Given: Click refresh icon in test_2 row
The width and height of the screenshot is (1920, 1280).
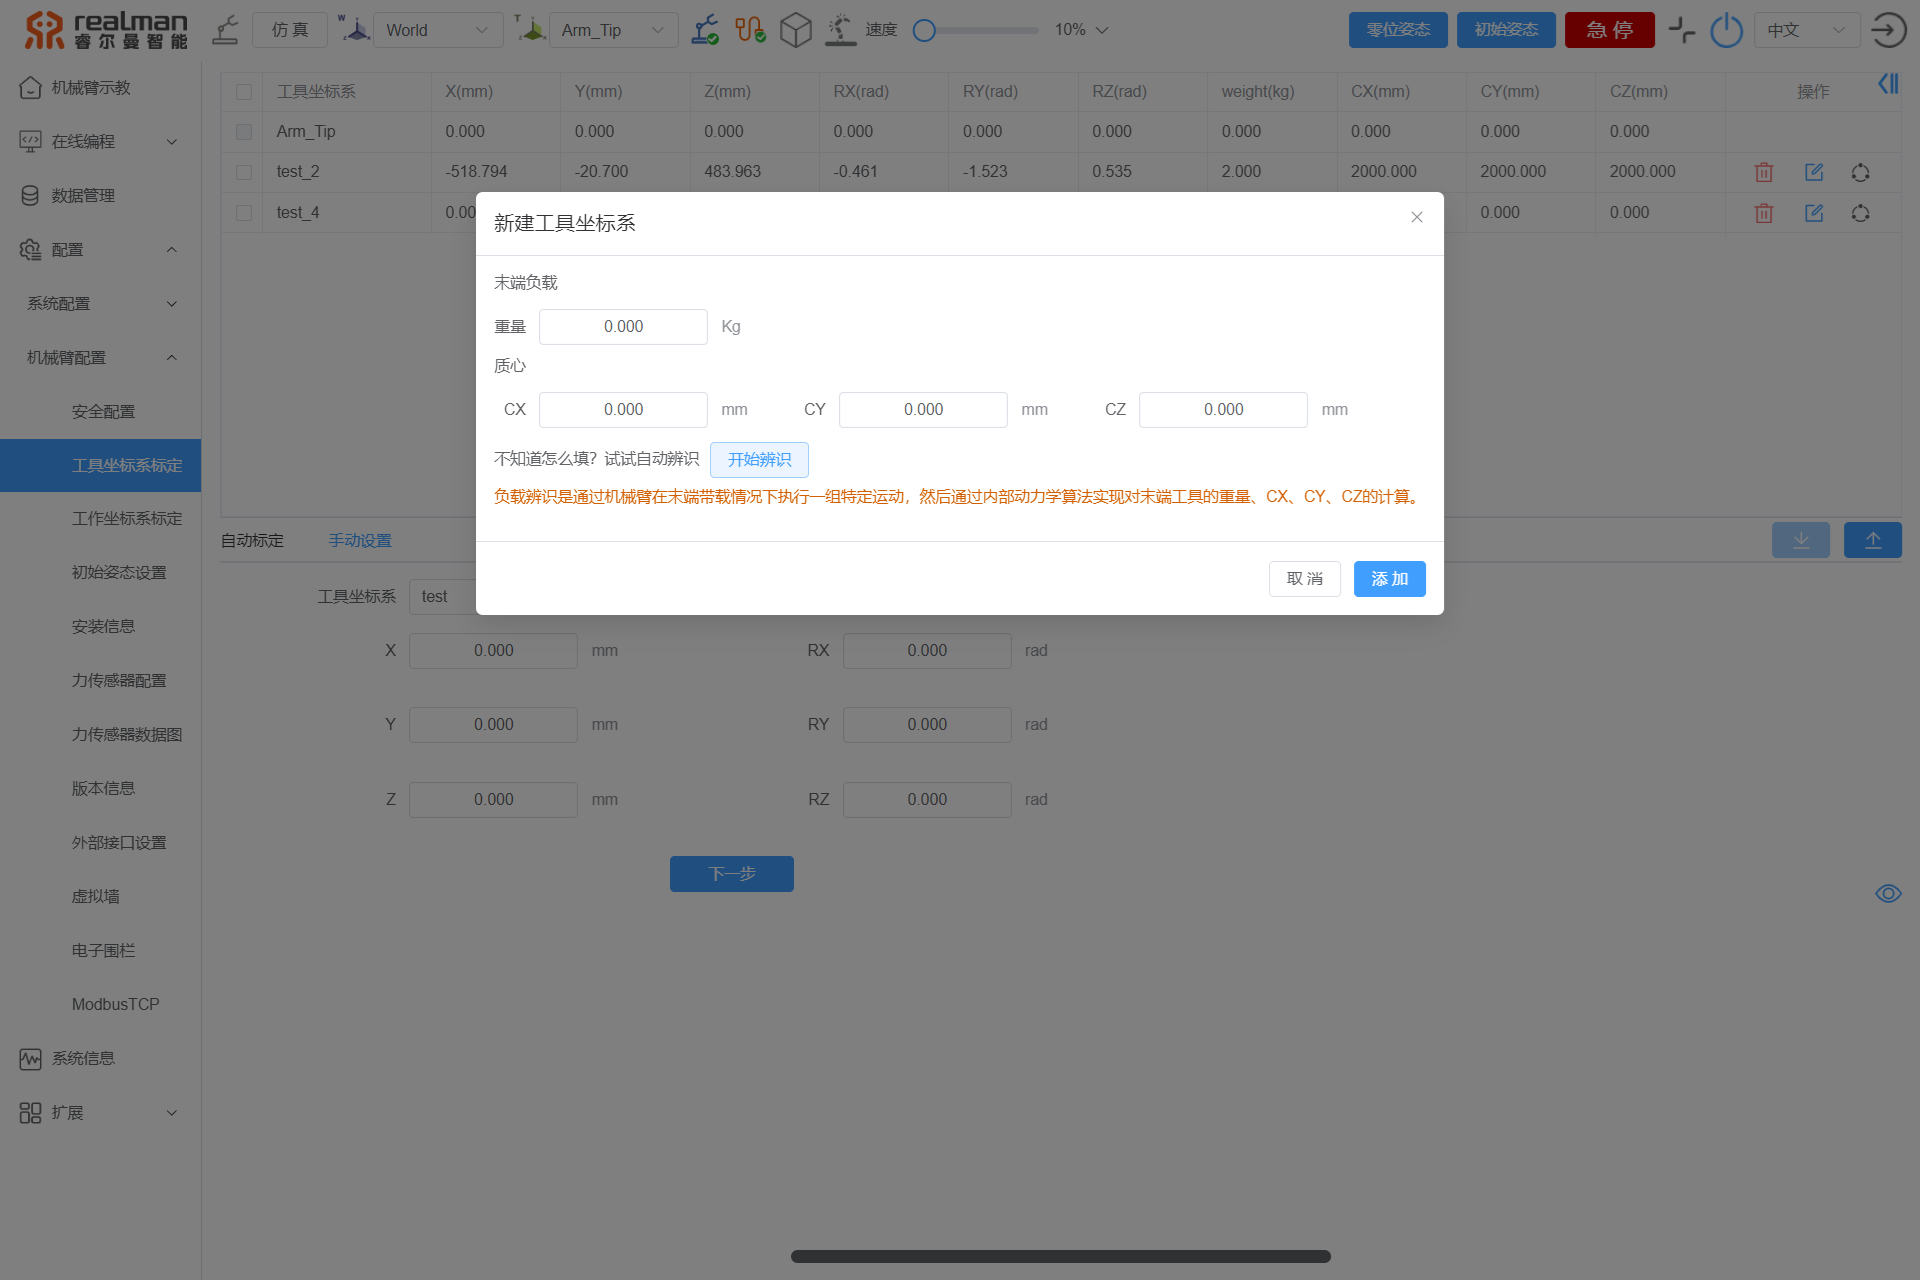Looking at the screenshot, I should point(1860,172).
